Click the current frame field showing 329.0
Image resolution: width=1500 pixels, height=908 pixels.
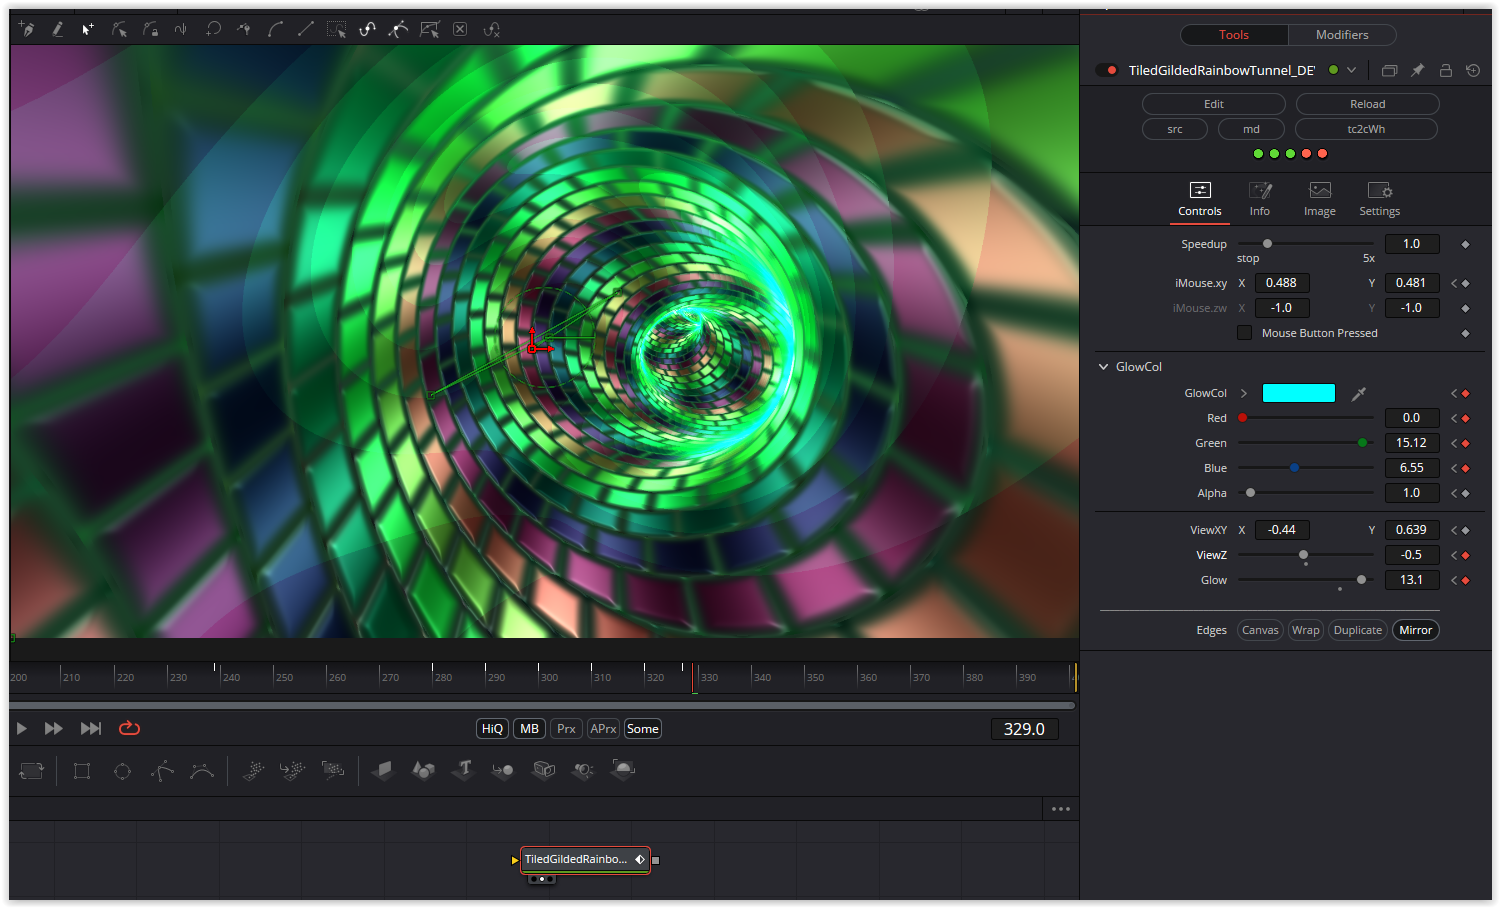coord(1024,729)
